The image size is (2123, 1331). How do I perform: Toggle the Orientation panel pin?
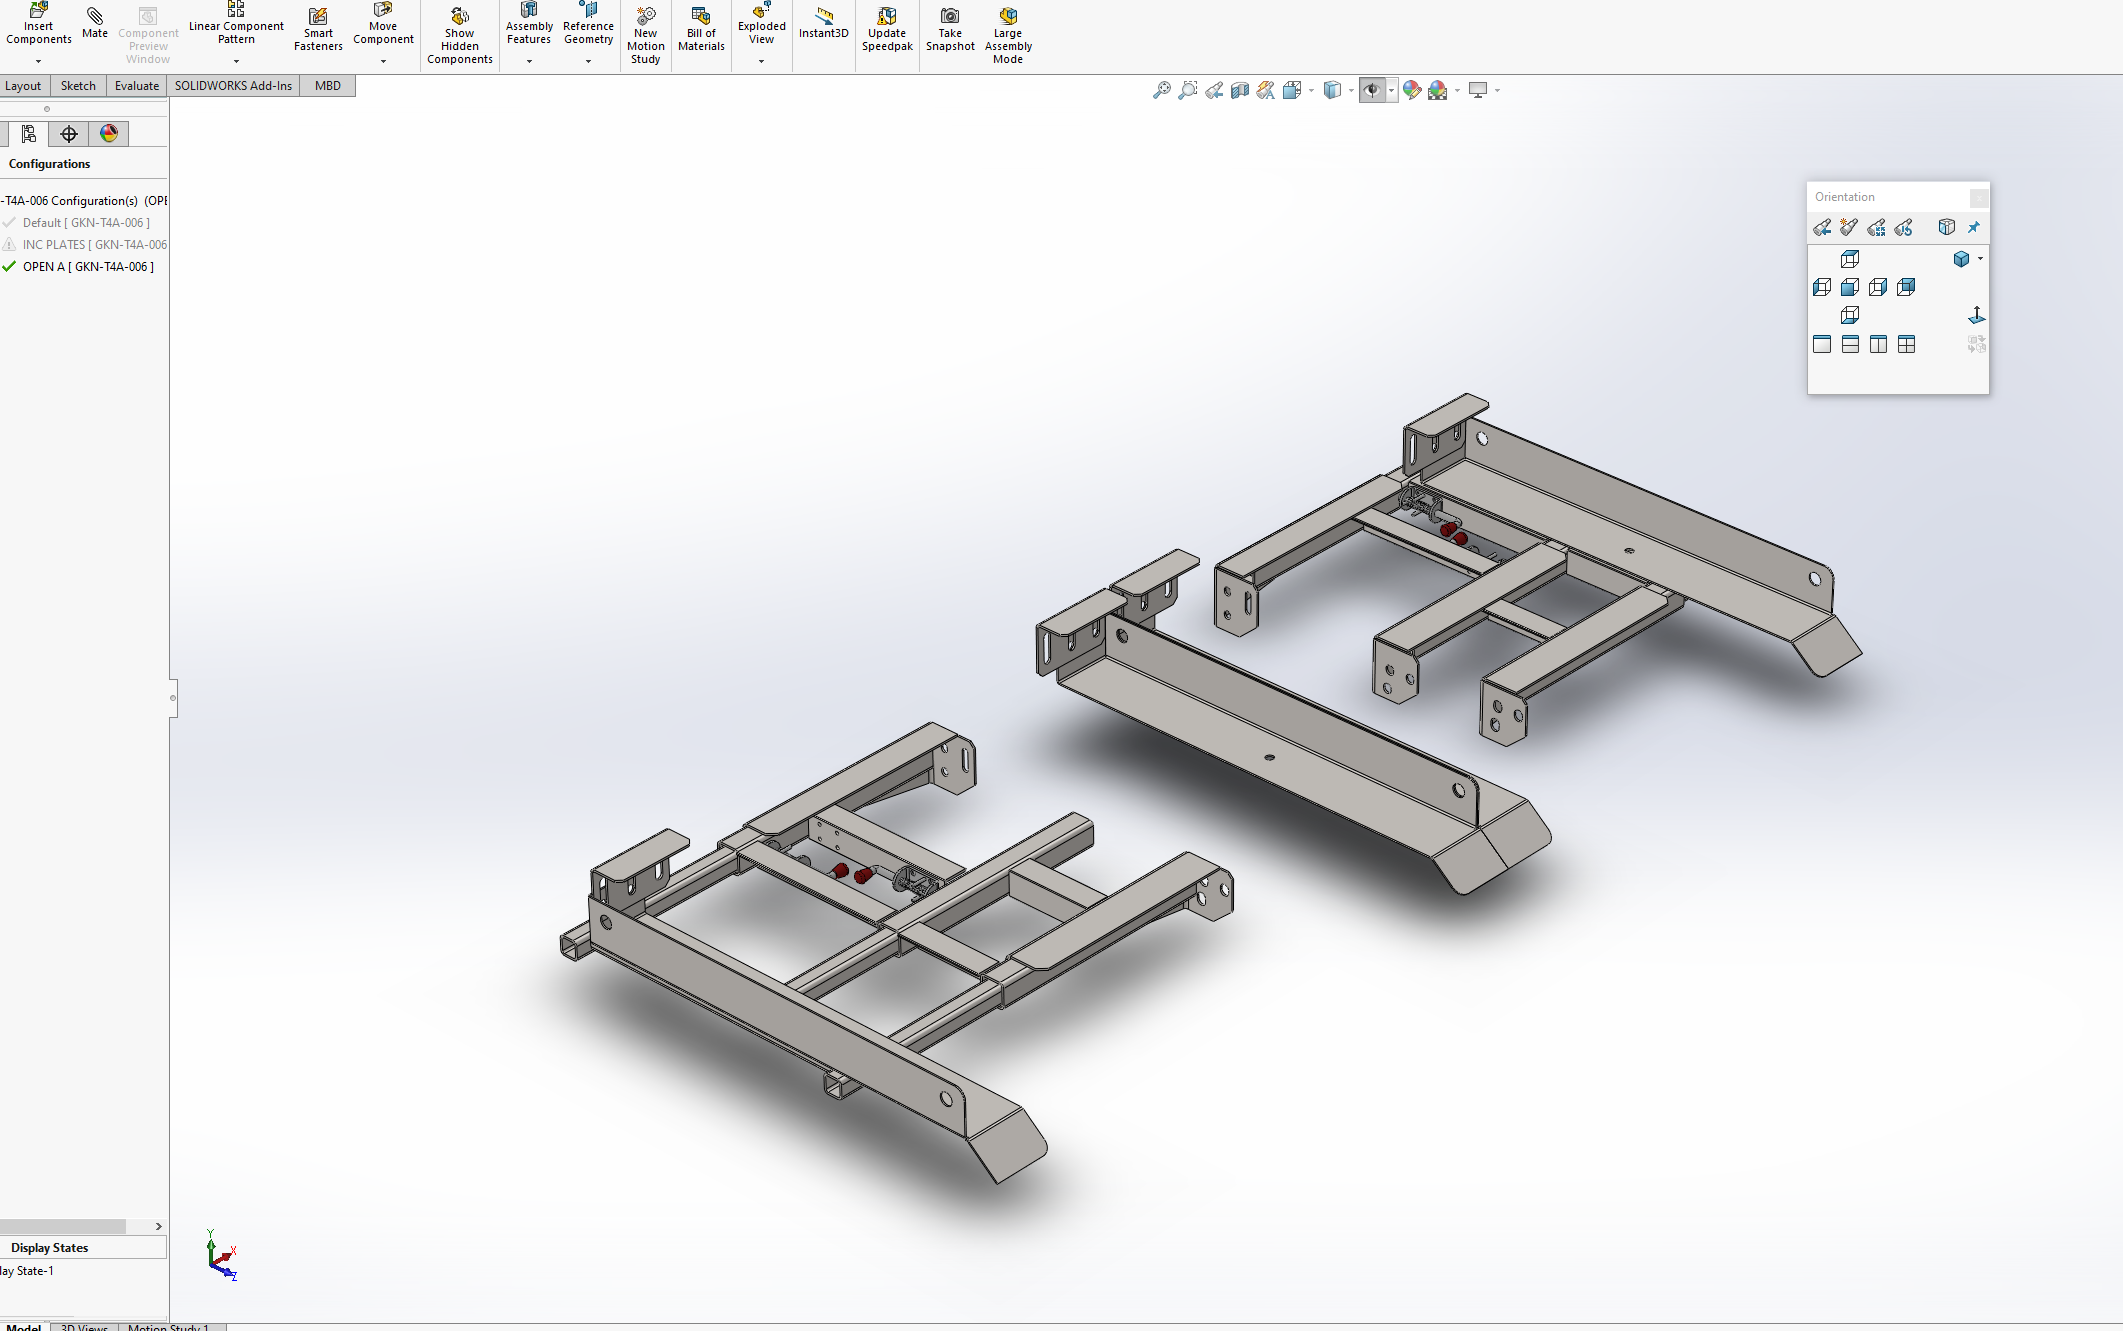pos(1974,228)
